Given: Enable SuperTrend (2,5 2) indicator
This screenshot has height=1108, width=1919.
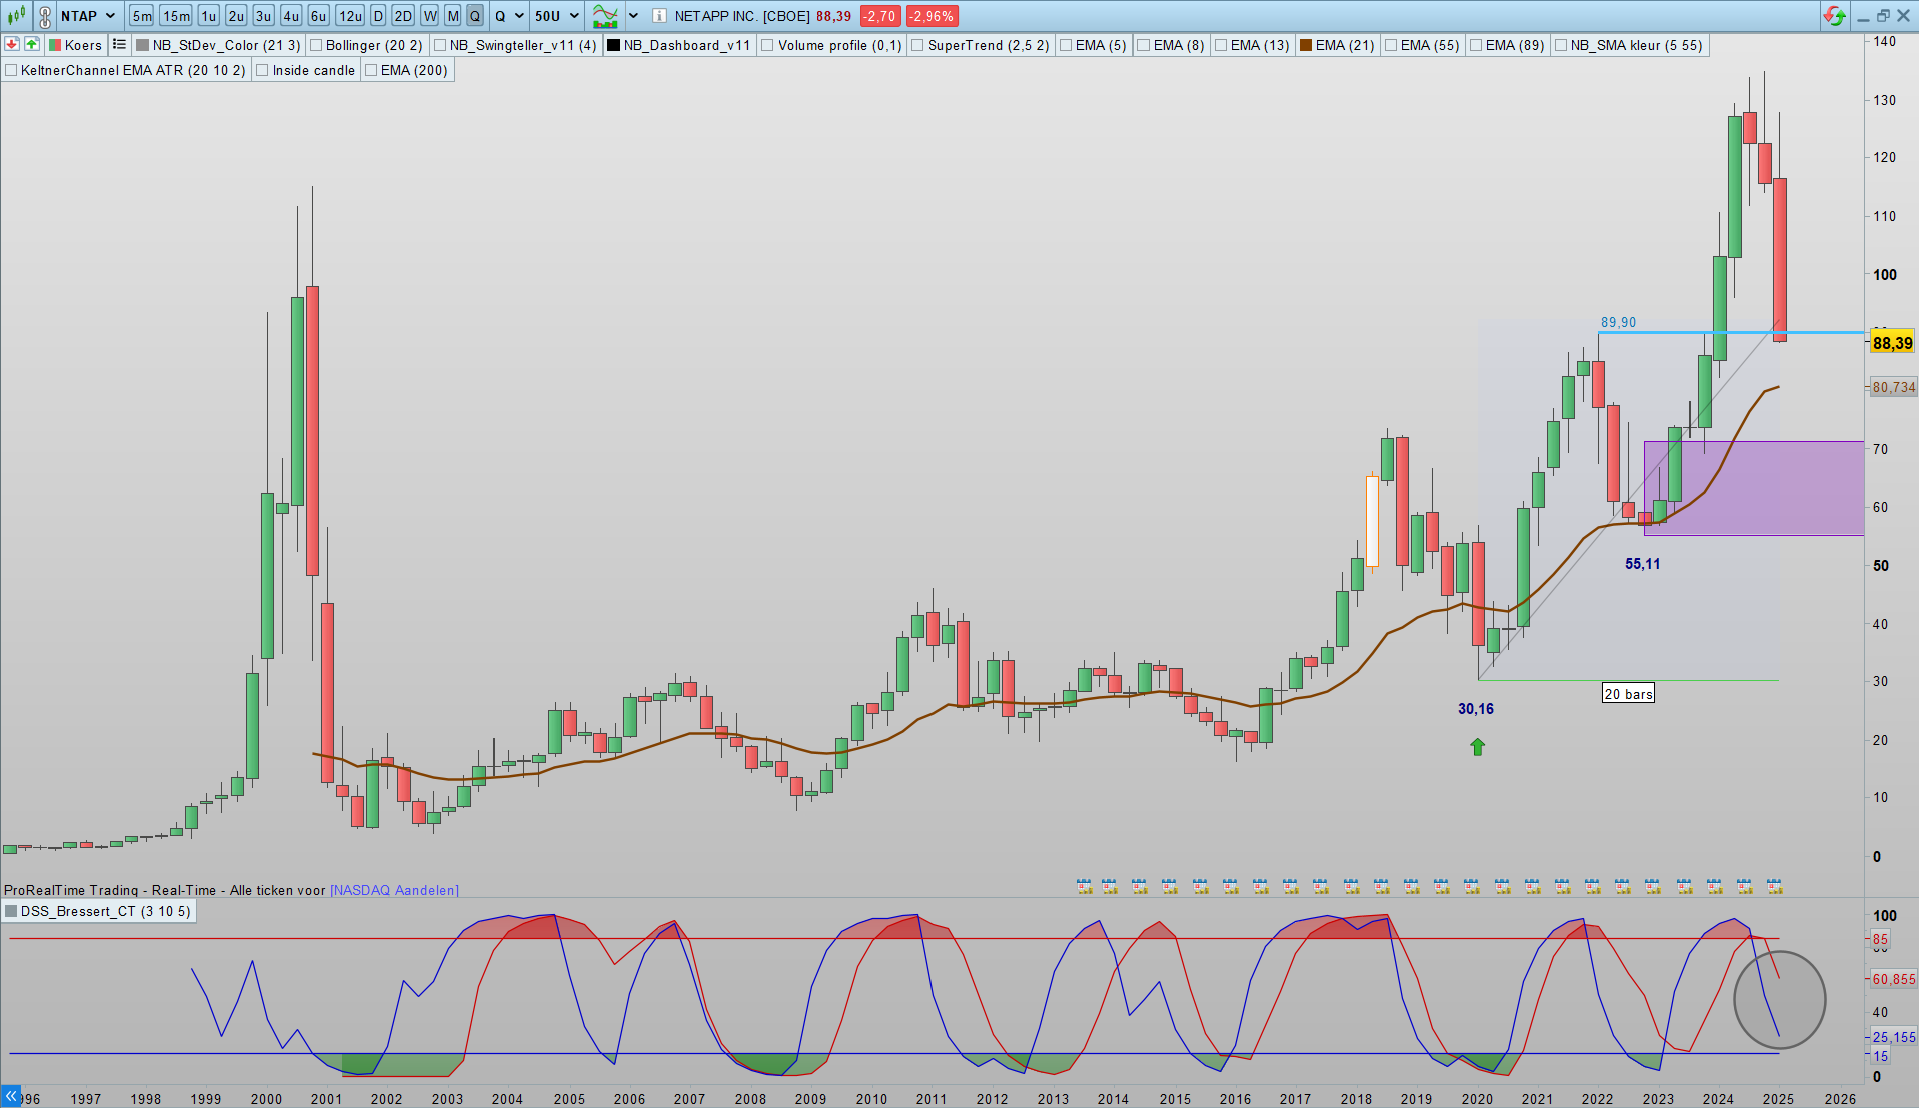Looking at the screenshot, I should point(917,45).
